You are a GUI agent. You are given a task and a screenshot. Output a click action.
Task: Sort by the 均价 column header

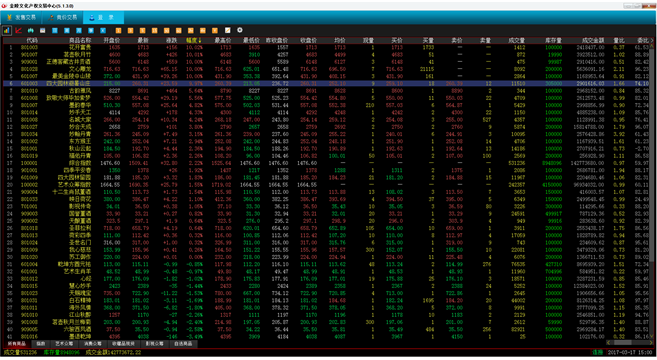pos(339,41)
